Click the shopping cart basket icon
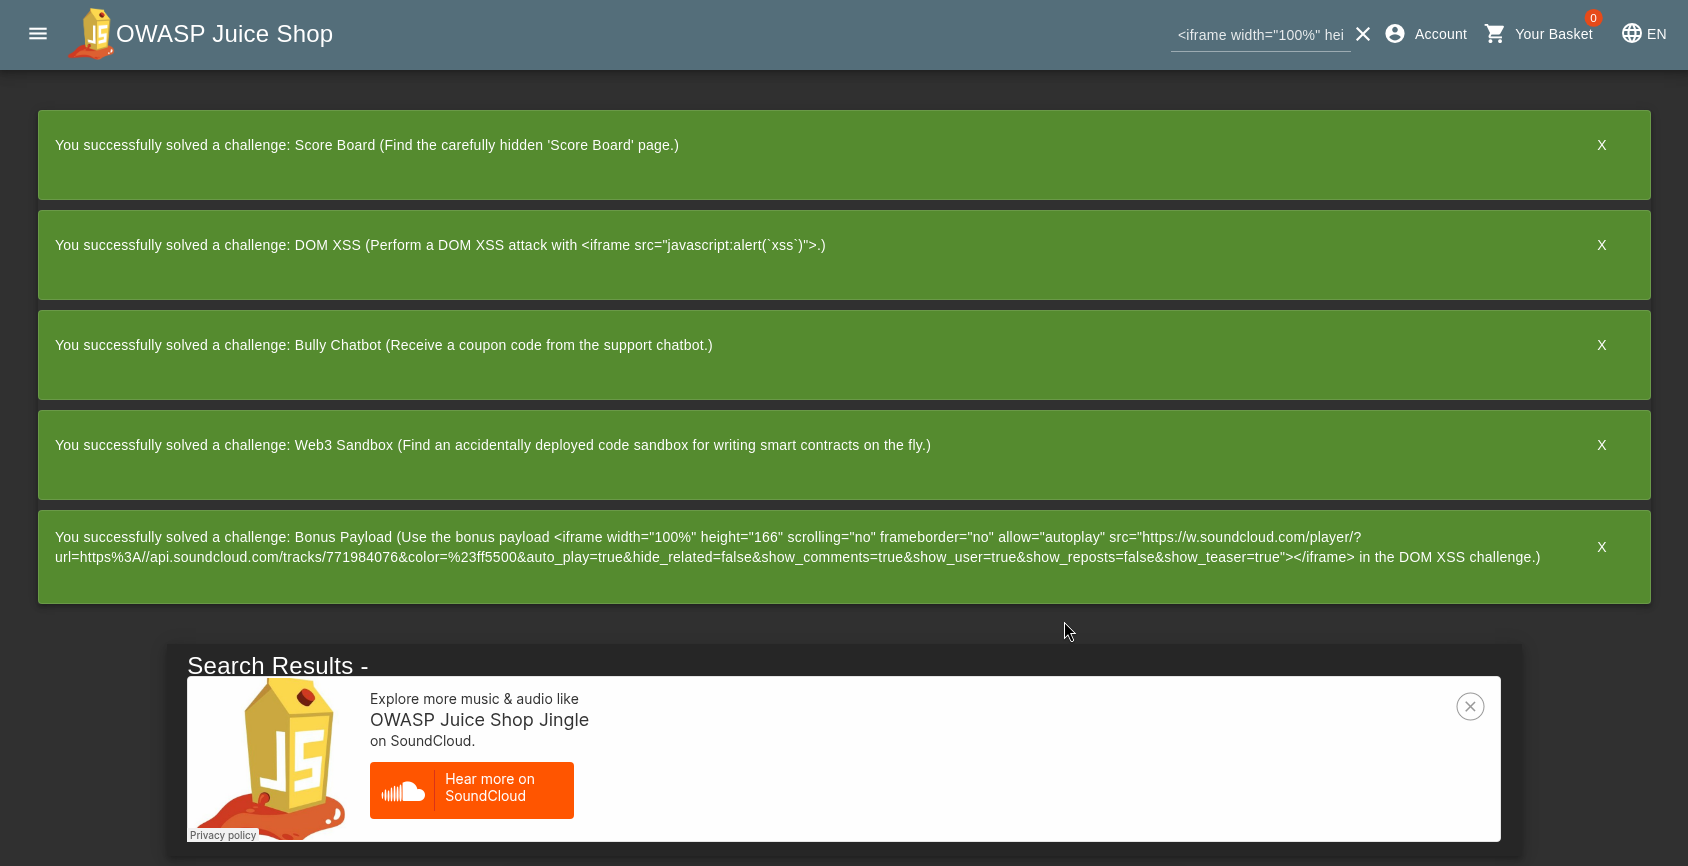The width and height of the screenshot is (1688, 866). pos(1495,34)
